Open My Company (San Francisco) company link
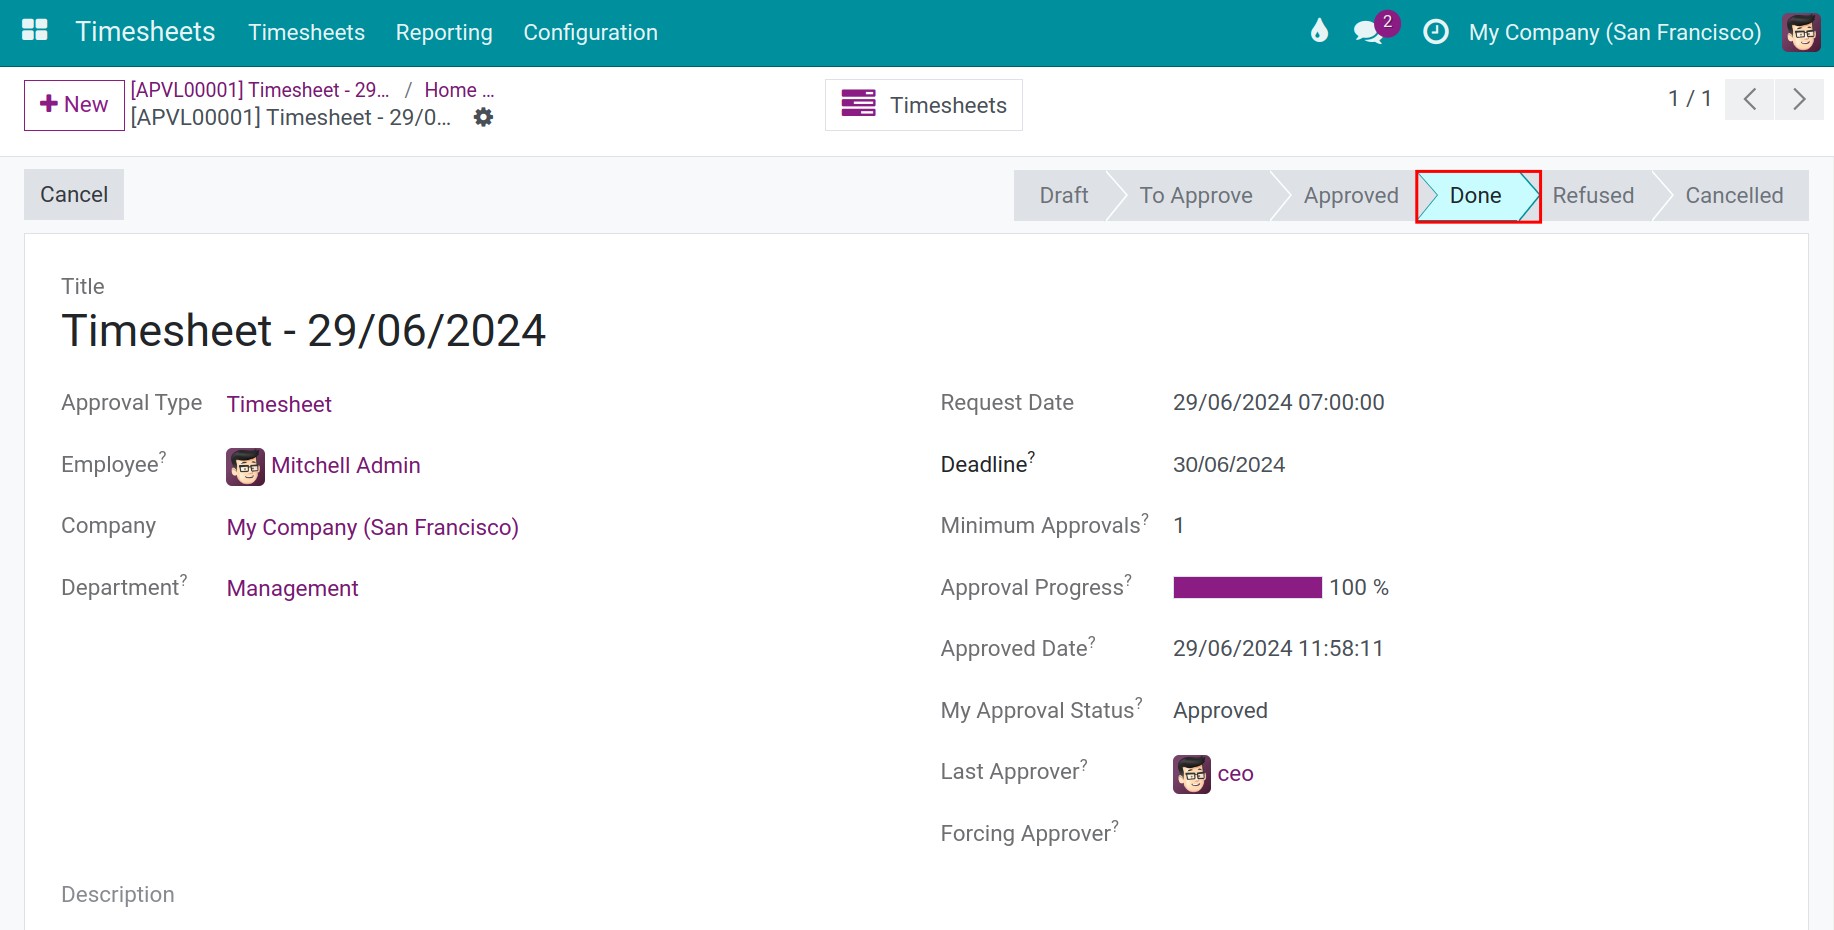Screen dimensions: 1834x930 click(x=372, y=527)
